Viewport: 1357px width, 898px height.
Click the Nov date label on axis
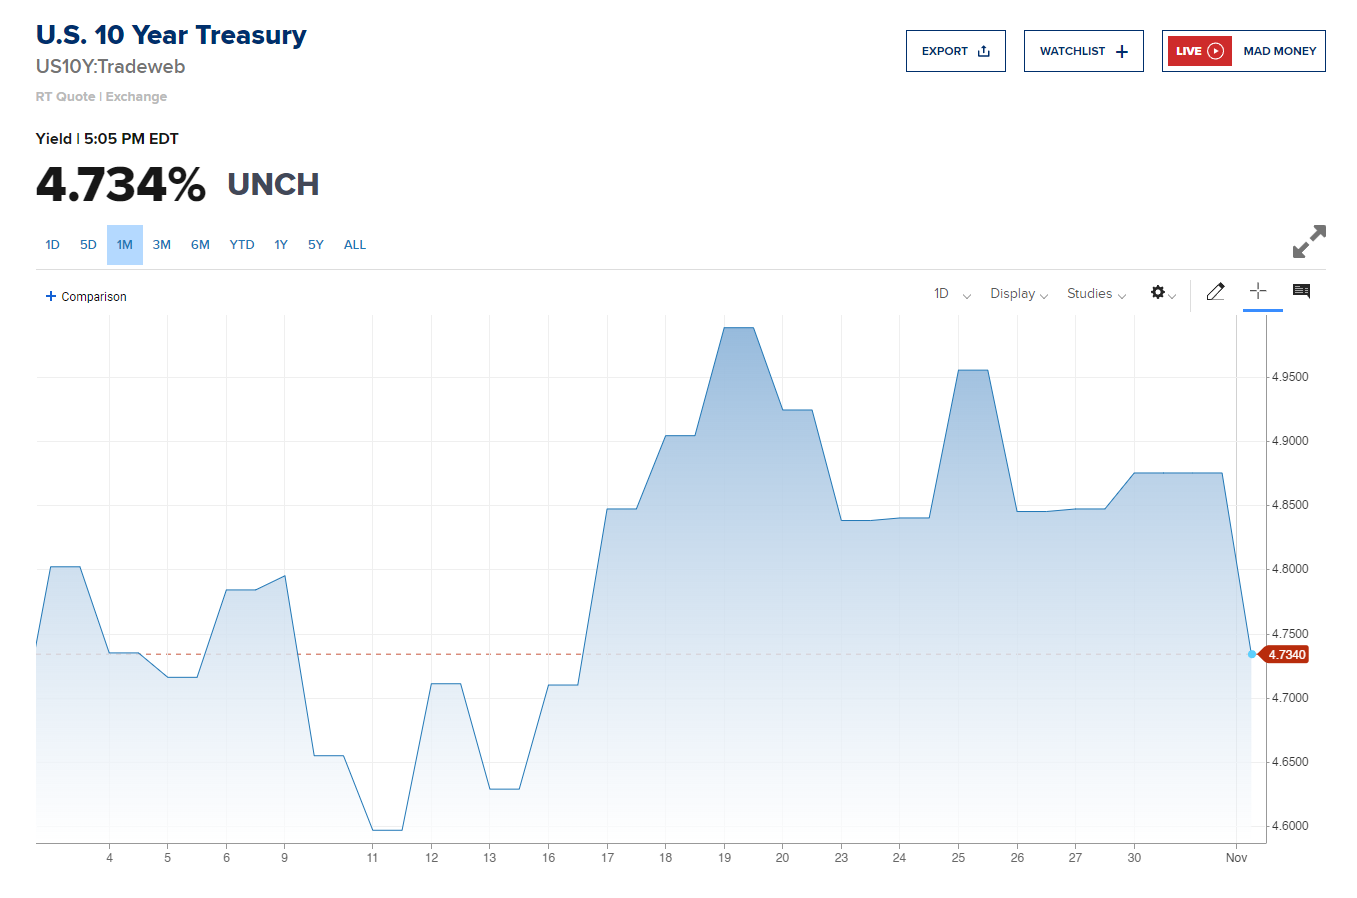point(1237,858)
